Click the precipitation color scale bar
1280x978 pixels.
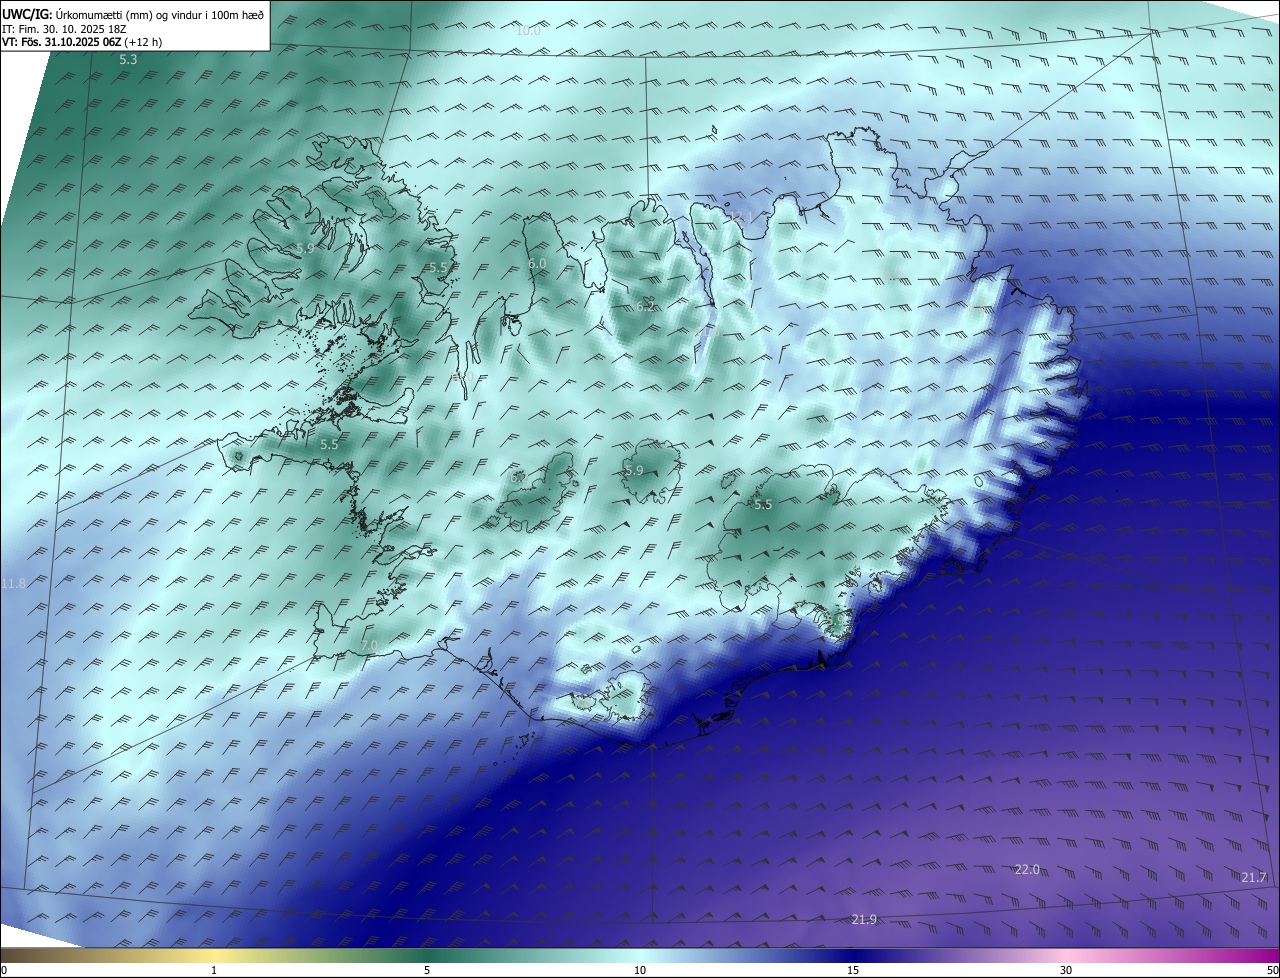click(x=640, y=955)
